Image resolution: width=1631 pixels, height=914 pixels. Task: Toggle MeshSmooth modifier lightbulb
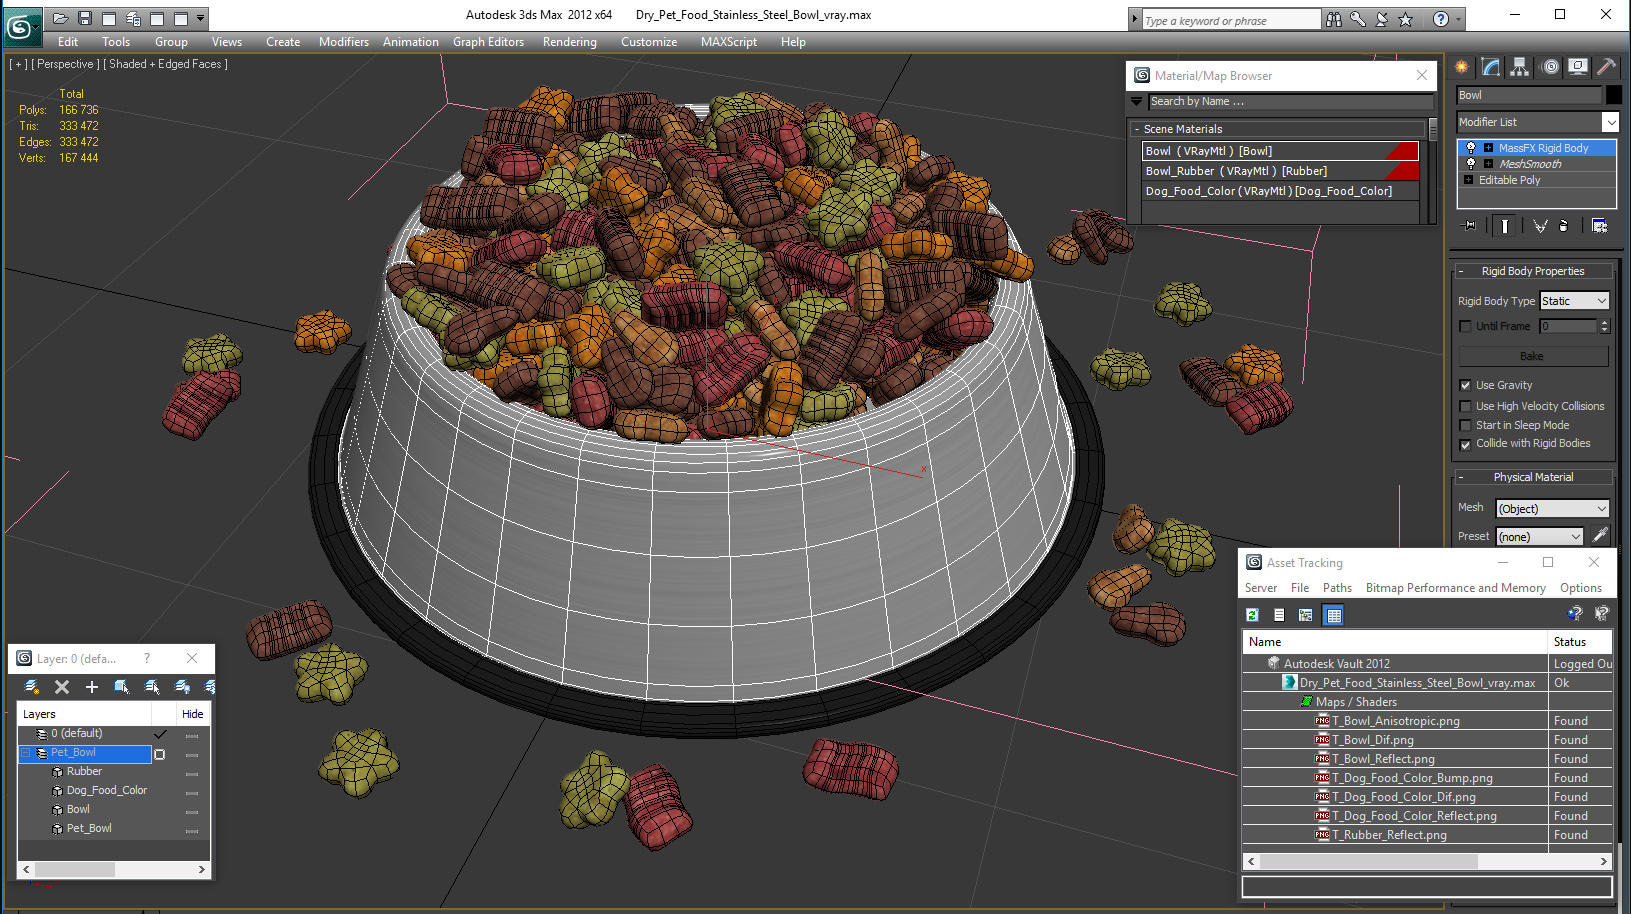click(1470, 164)
